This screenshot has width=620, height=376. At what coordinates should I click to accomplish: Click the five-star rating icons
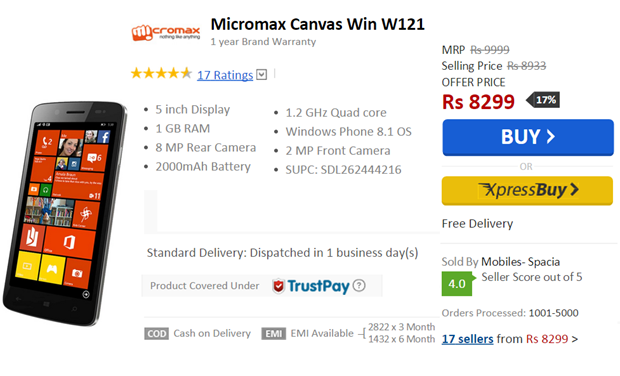[x=161, y=74]
